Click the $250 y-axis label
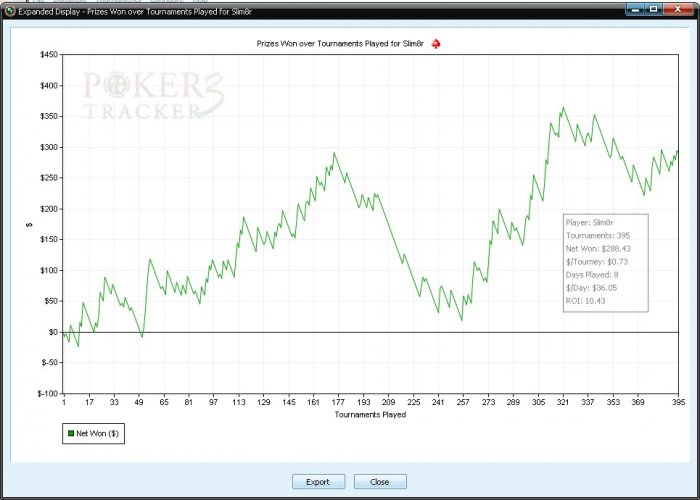The image size is (700, 500). coord(49,178)
